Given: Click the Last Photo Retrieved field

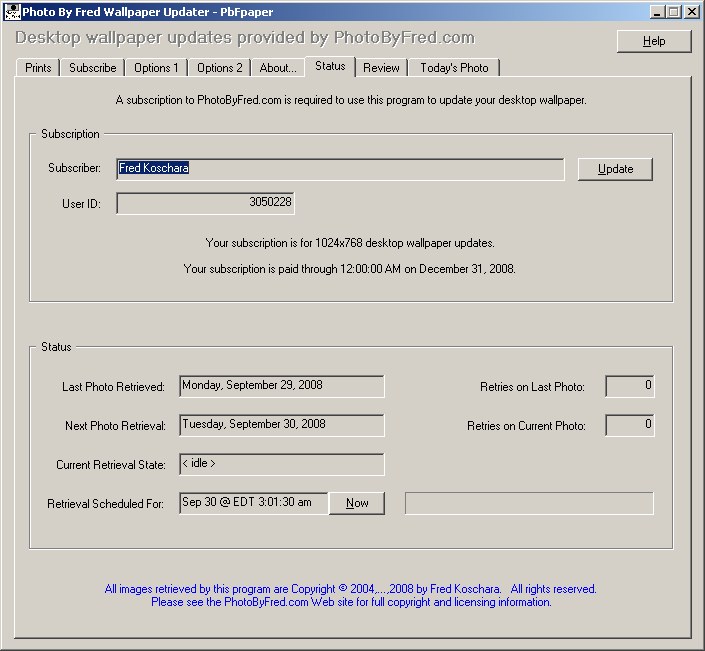Looking at the screenshot, I should 282,386.
